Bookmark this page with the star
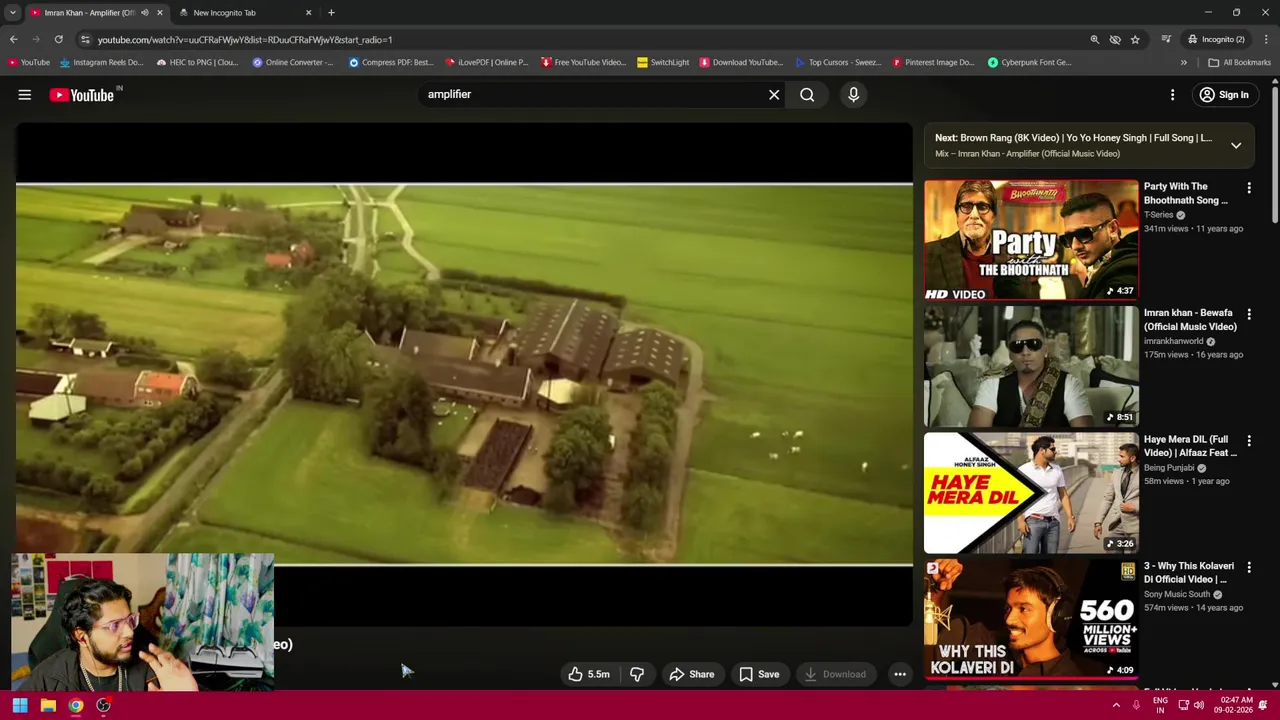Viewport: 1280px width, 720px height. [1135, 40]
